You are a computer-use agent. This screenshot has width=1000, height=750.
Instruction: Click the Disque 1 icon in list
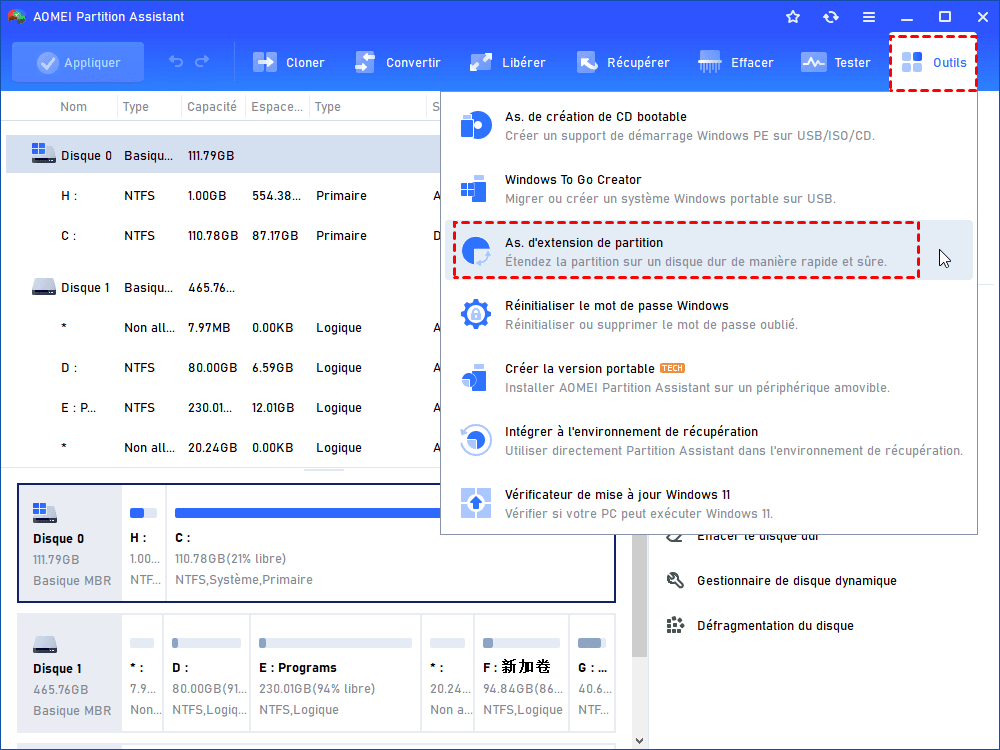pyautogui.click(x=43, y=286)
